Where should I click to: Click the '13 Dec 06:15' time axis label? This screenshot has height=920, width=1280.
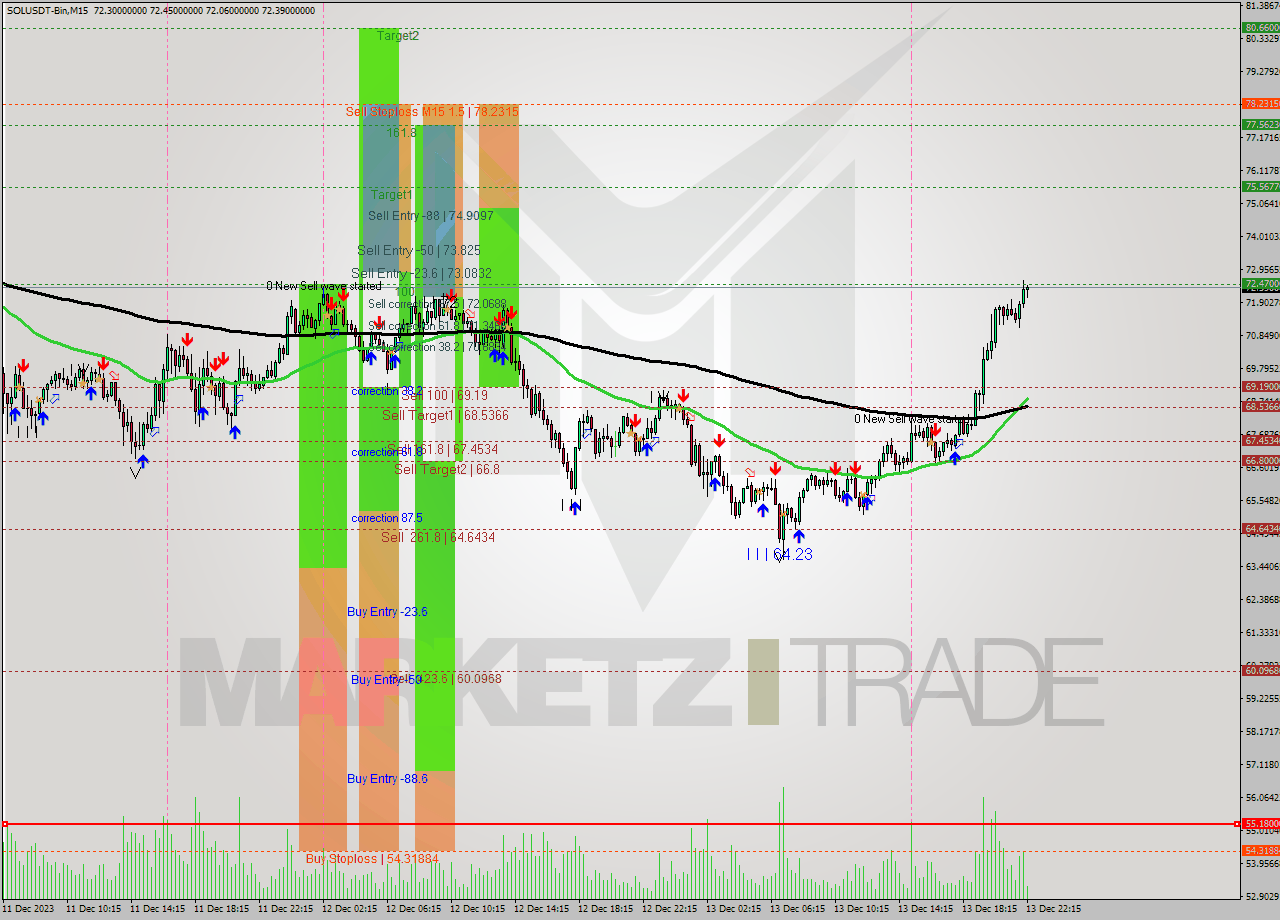click(796, 909)
